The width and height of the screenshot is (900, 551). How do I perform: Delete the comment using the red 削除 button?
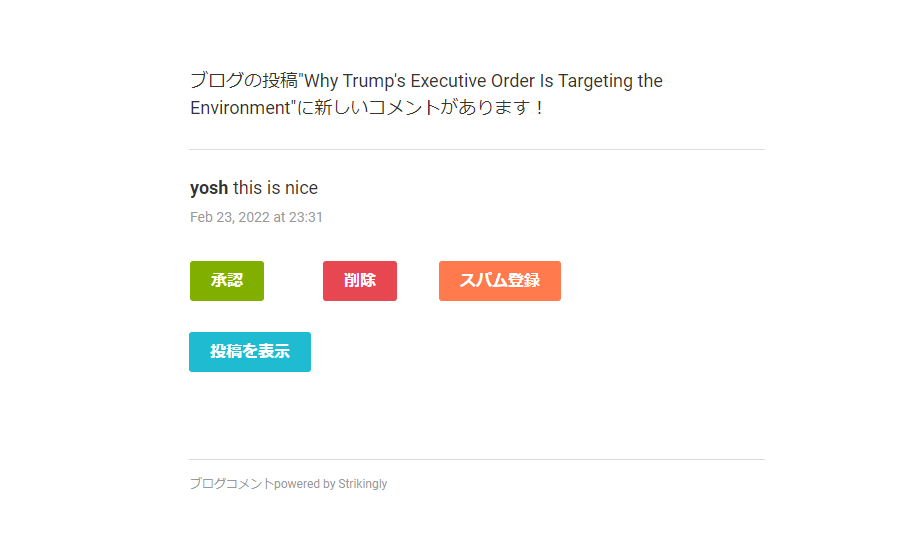click(360, 281)
